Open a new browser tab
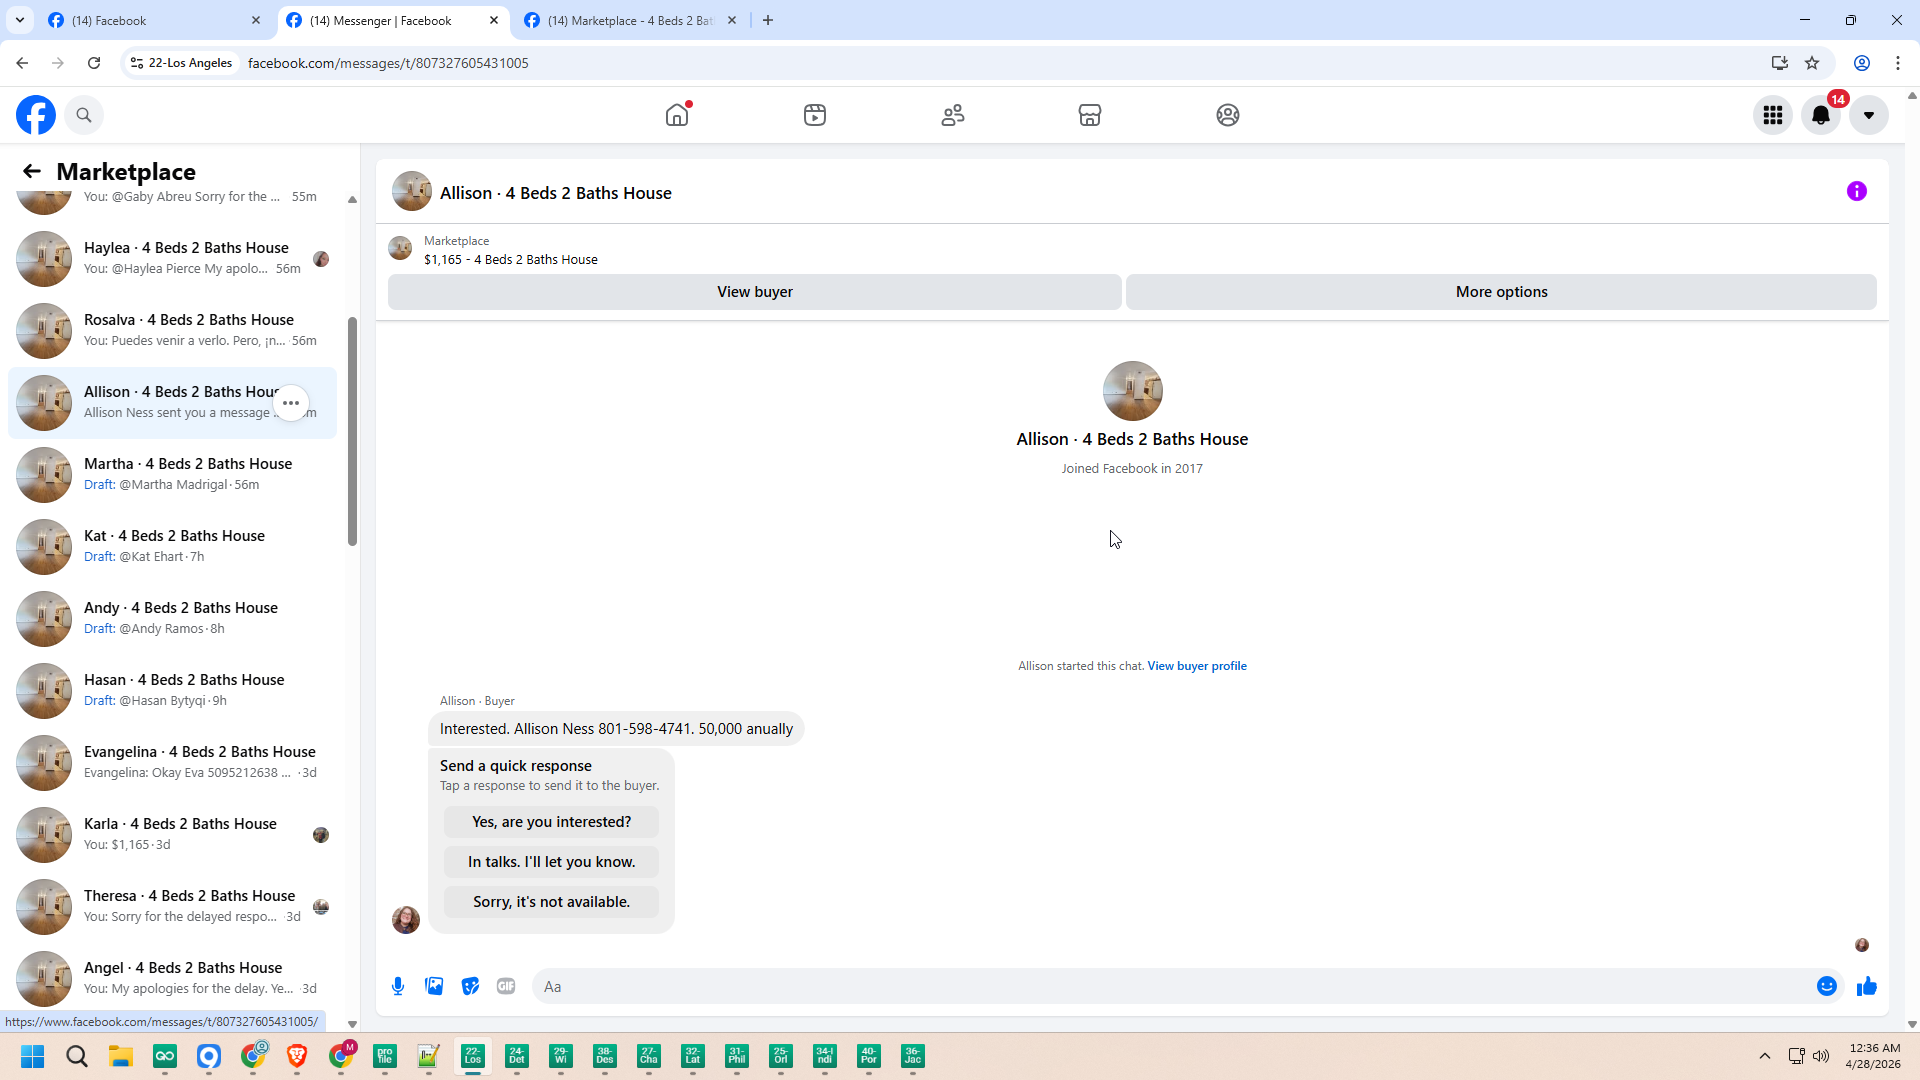This screenshot has height=1080, width=1920. [768, 20]
